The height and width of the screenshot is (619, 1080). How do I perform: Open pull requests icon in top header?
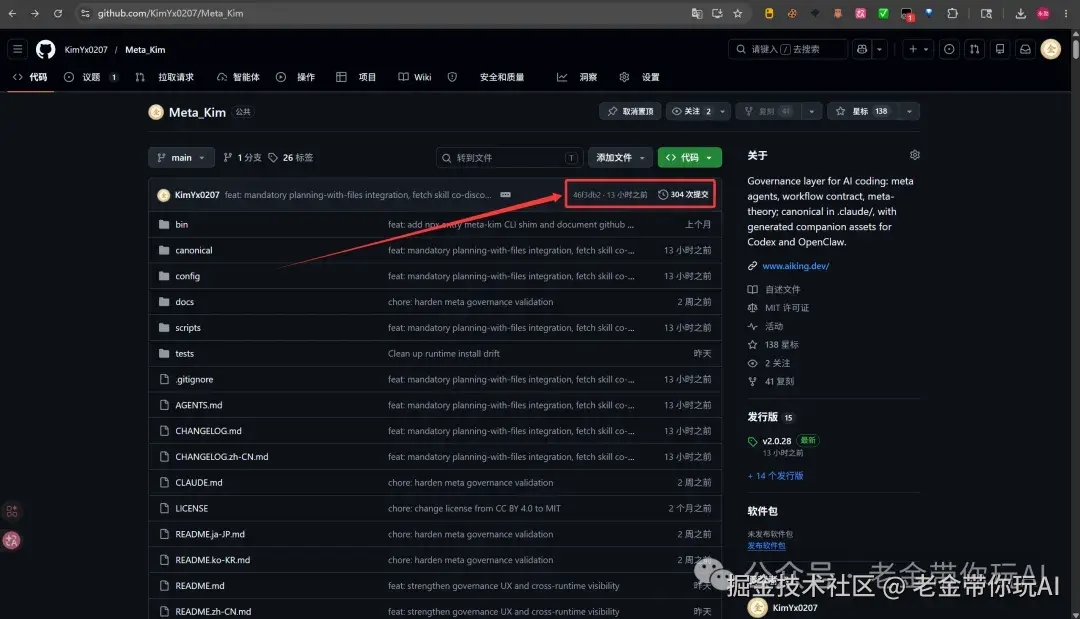pyautogui.click(x=975, y=49)
